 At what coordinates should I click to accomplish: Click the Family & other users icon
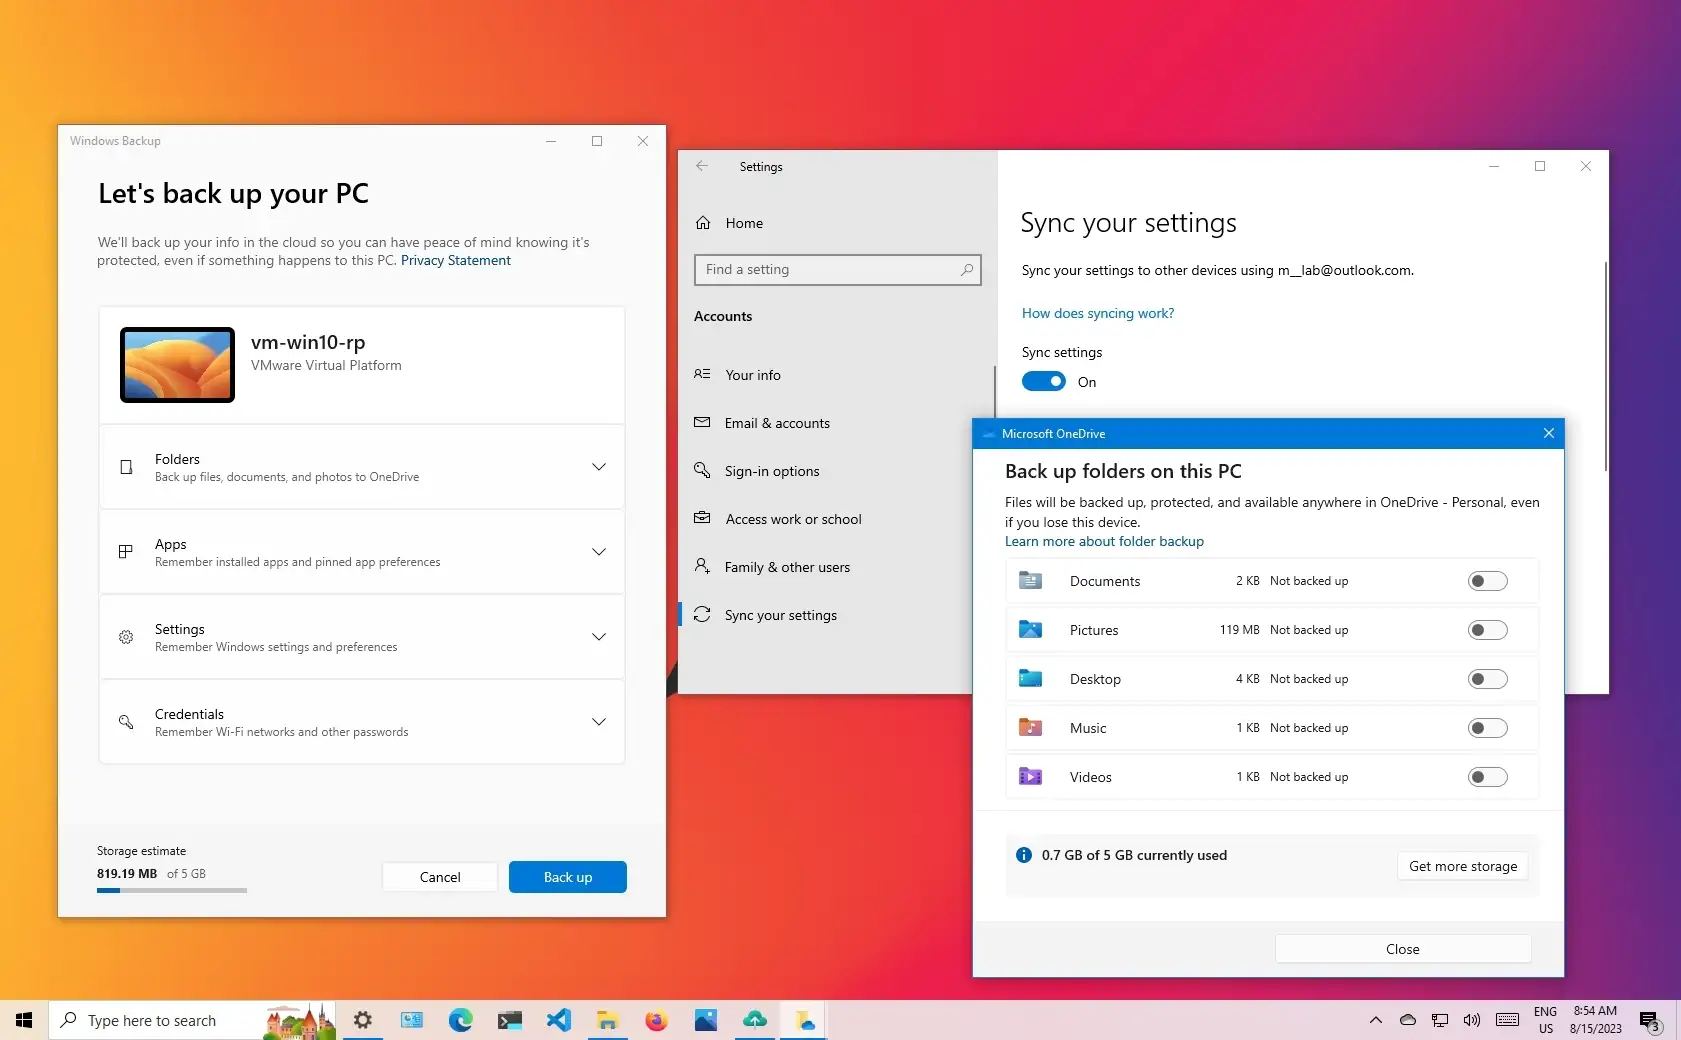(702, 566)
